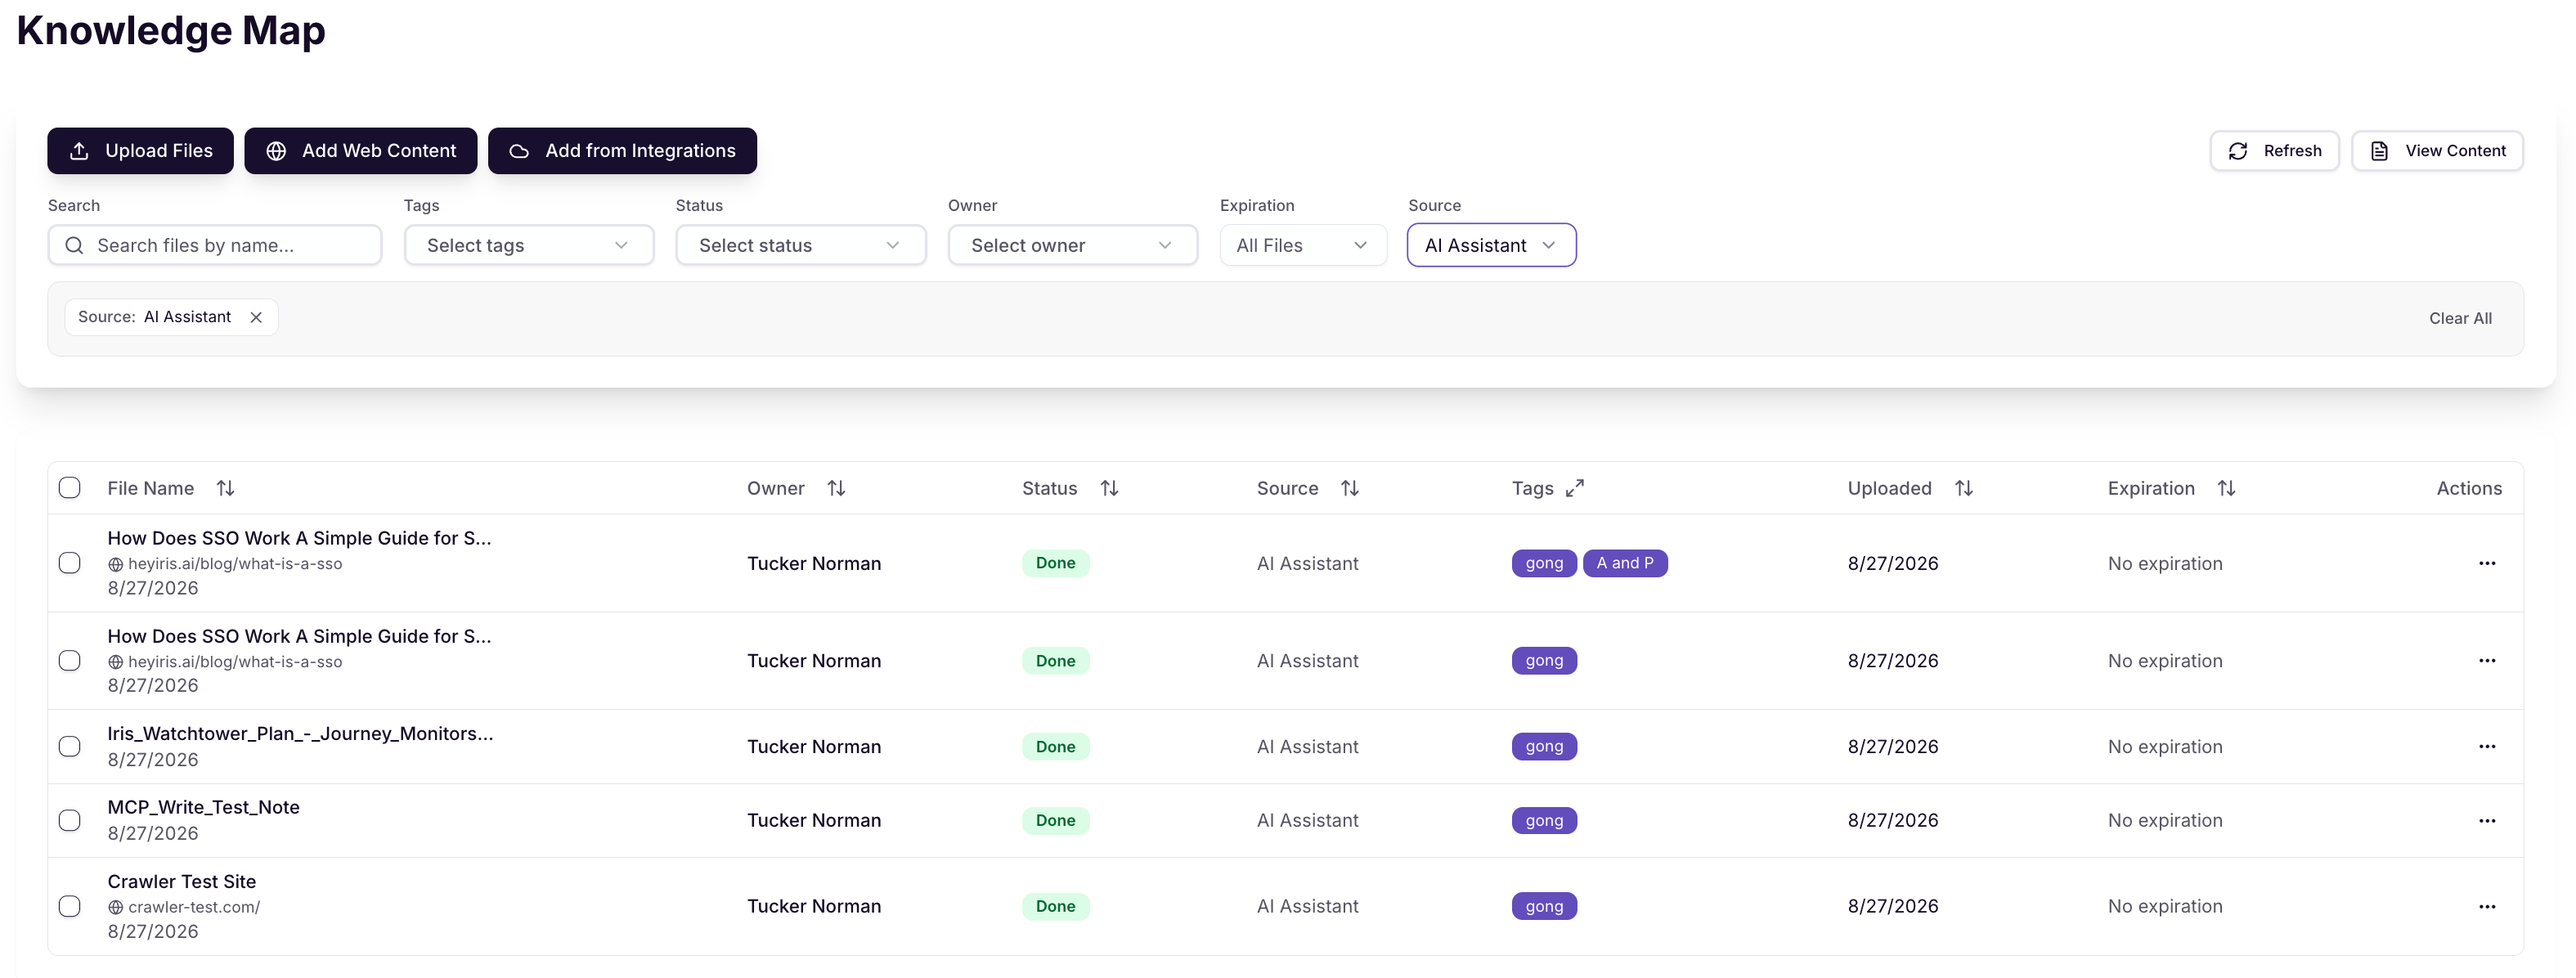Sort the Owner column
The height and width of the screenshot is (978, 2576).
click(836, 488)
